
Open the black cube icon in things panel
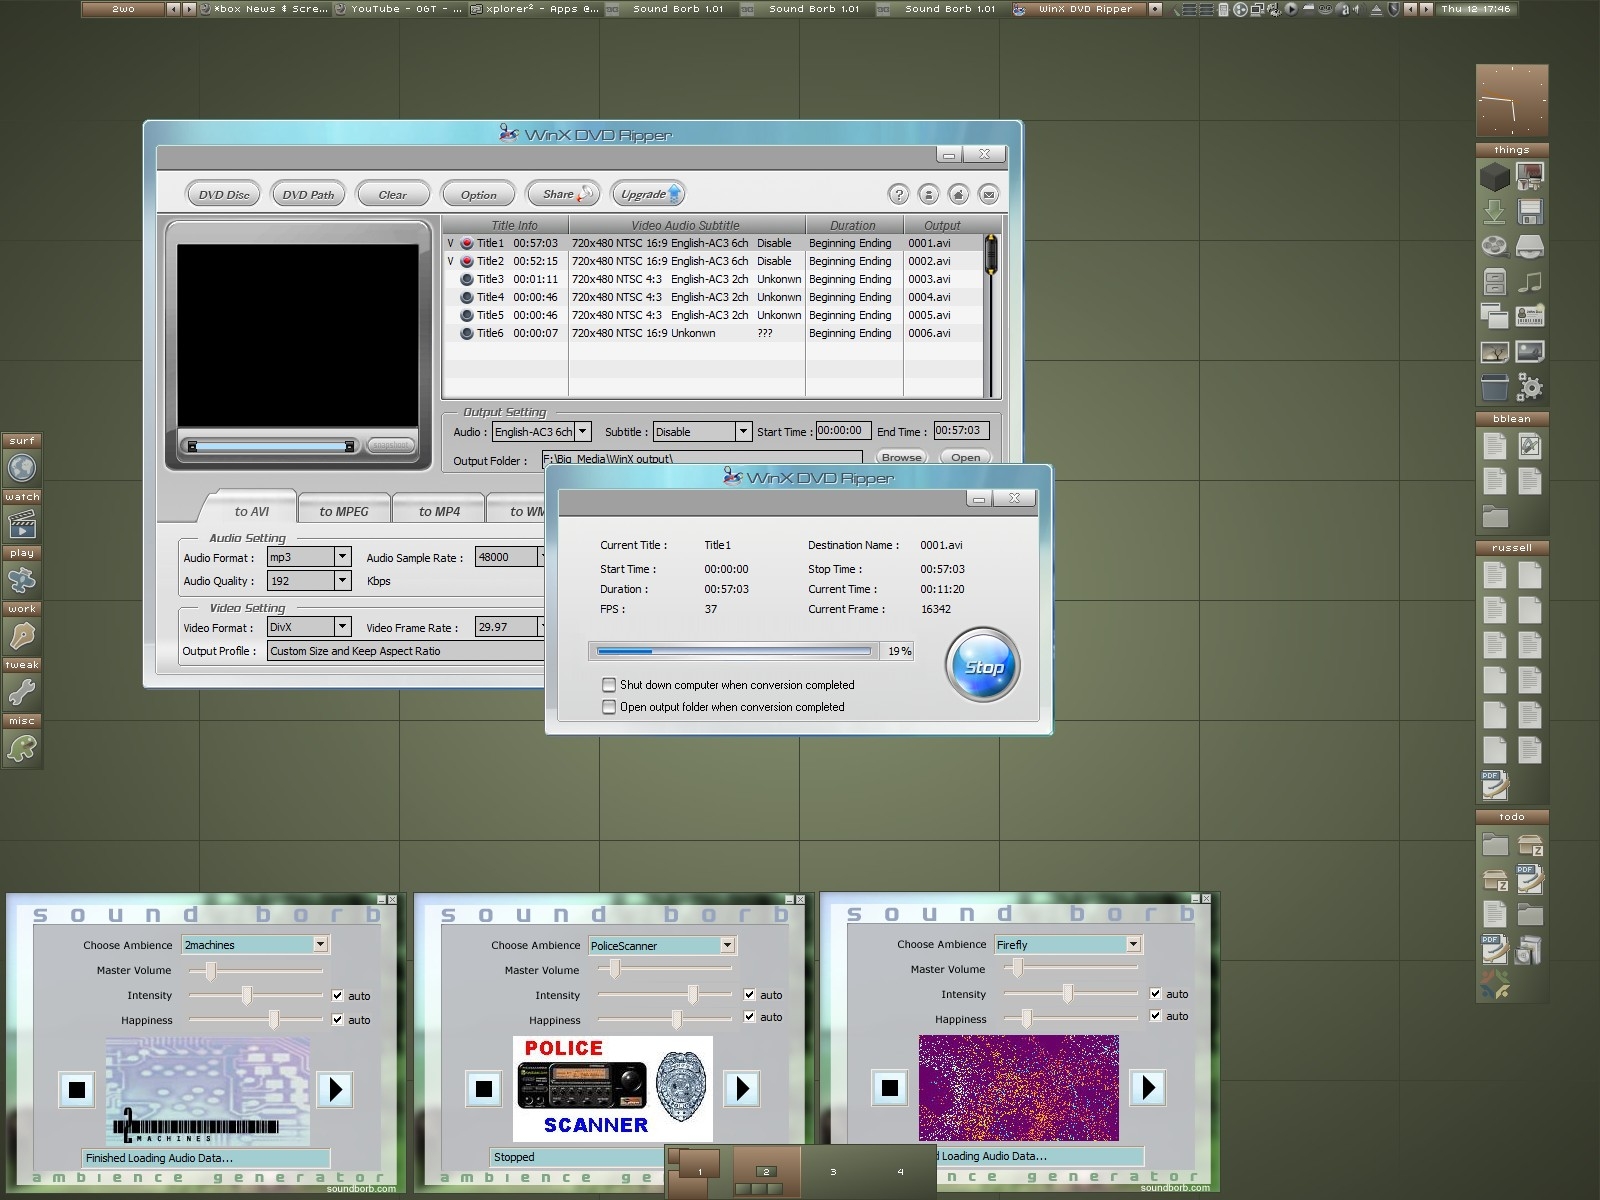tap(1495, 177)
